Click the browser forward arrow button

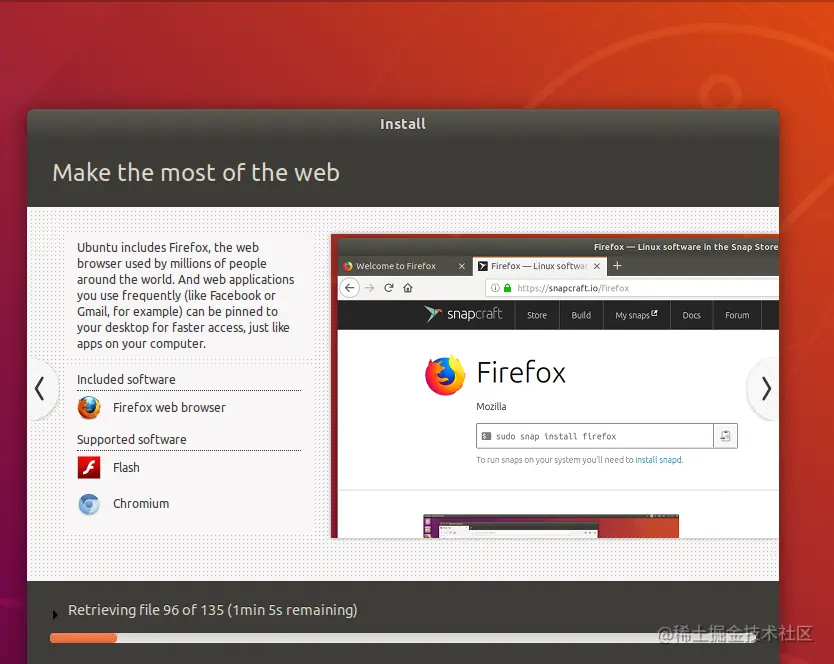click(x=369, y=288)
